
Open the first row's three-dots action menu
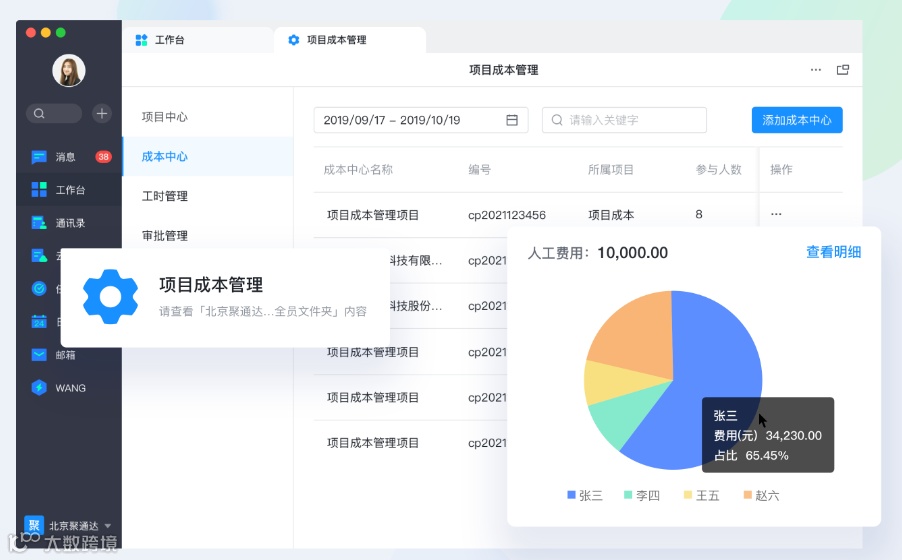(x=776, y=214)
